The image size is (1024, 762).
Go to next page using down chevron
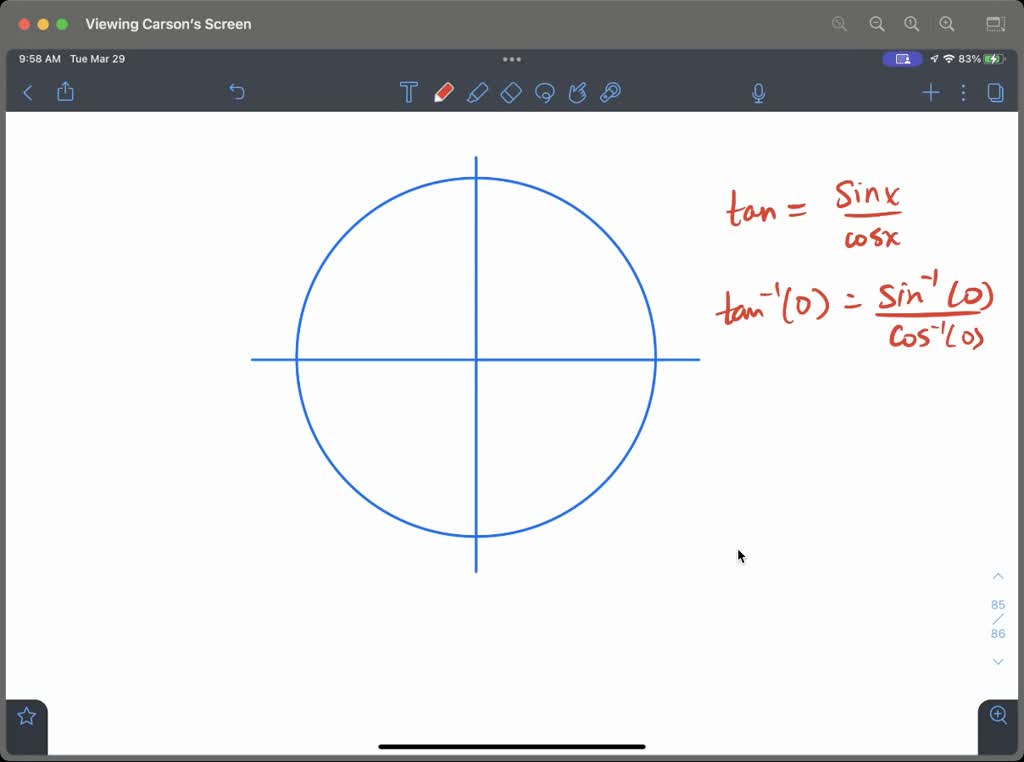click(997, 661)
